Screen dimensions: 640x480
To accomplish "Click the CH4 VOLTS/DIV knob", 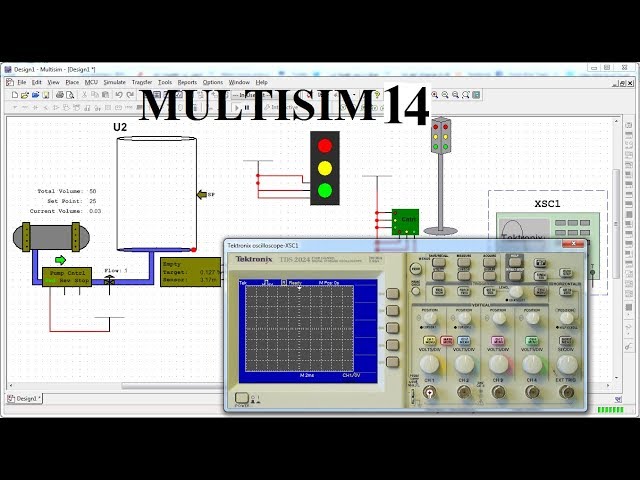I will [532, 364].
